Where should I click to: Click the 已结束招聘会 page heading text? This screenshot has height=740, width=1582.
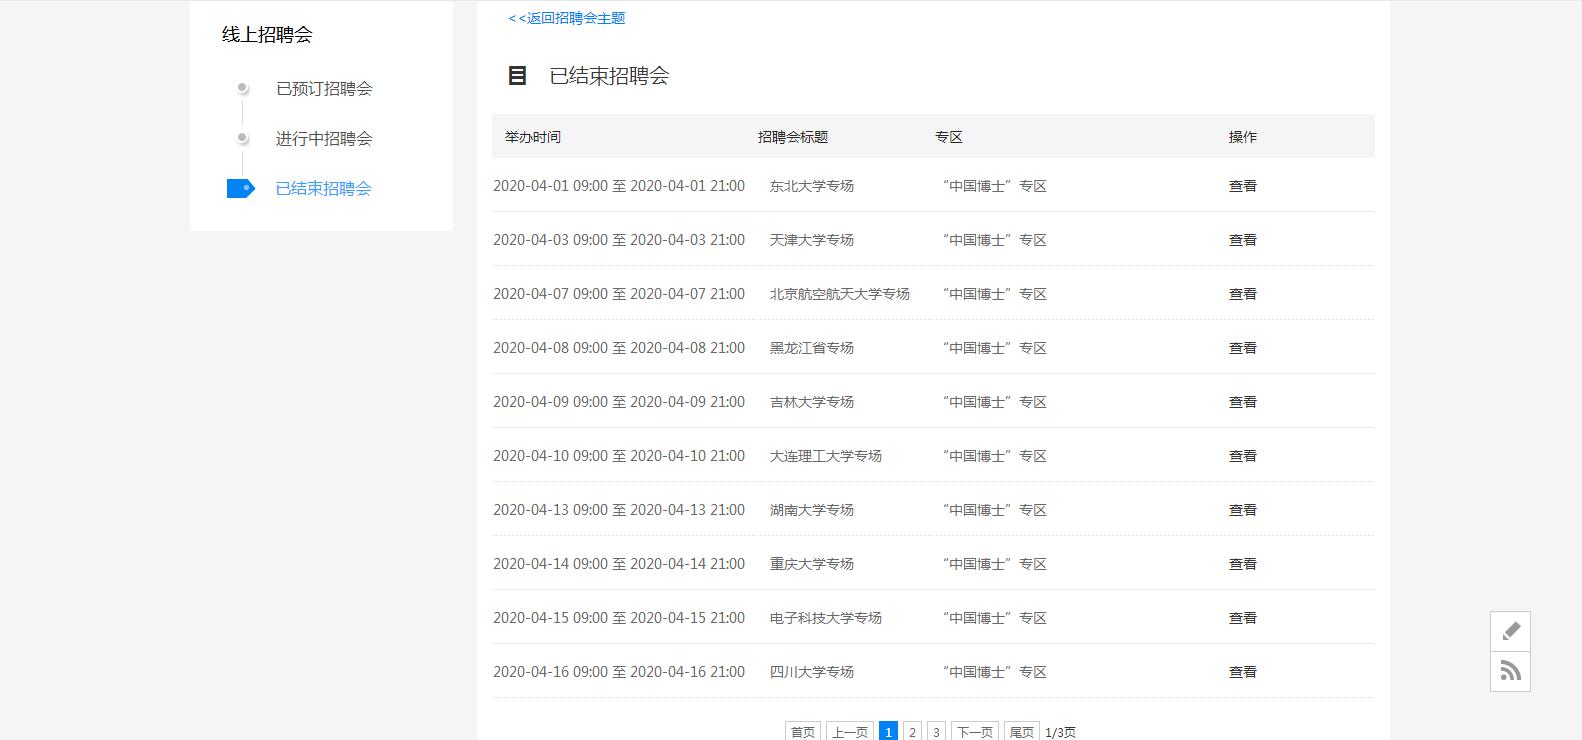tap(609, 76)
